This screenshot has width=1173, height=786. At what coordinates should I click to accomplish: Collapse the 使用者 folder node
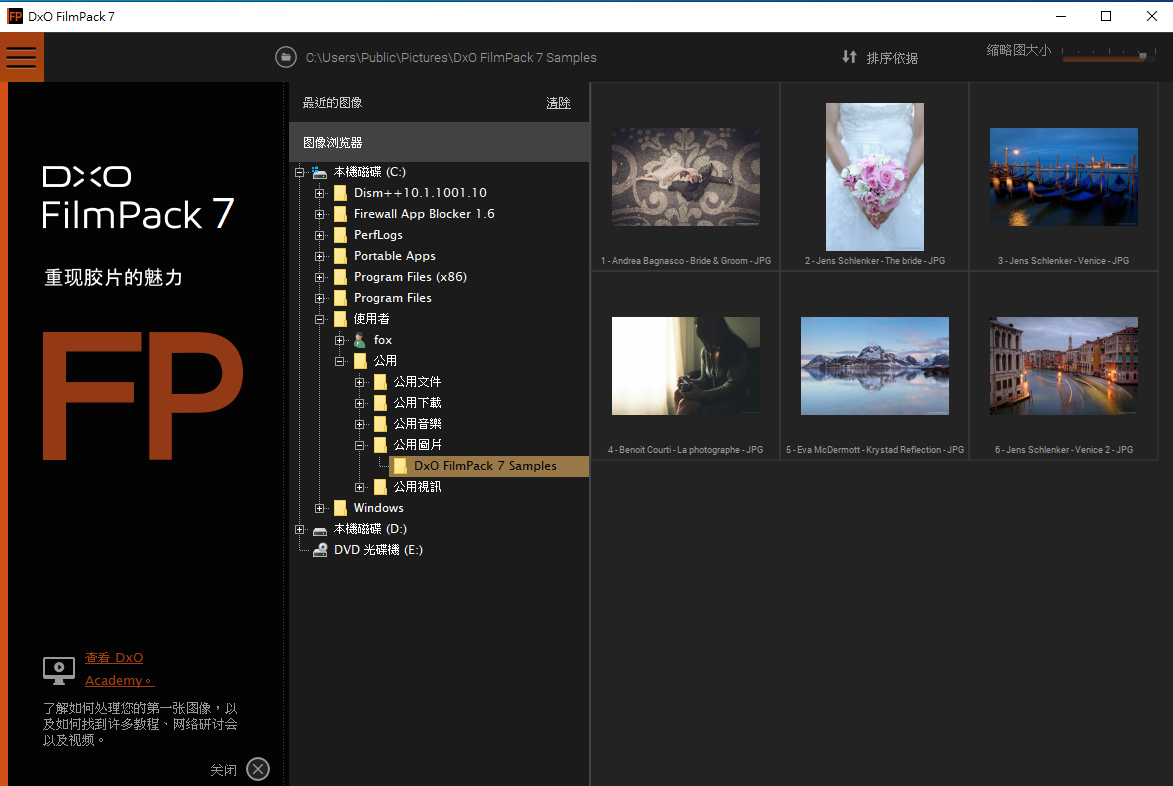tap(319, 319)
